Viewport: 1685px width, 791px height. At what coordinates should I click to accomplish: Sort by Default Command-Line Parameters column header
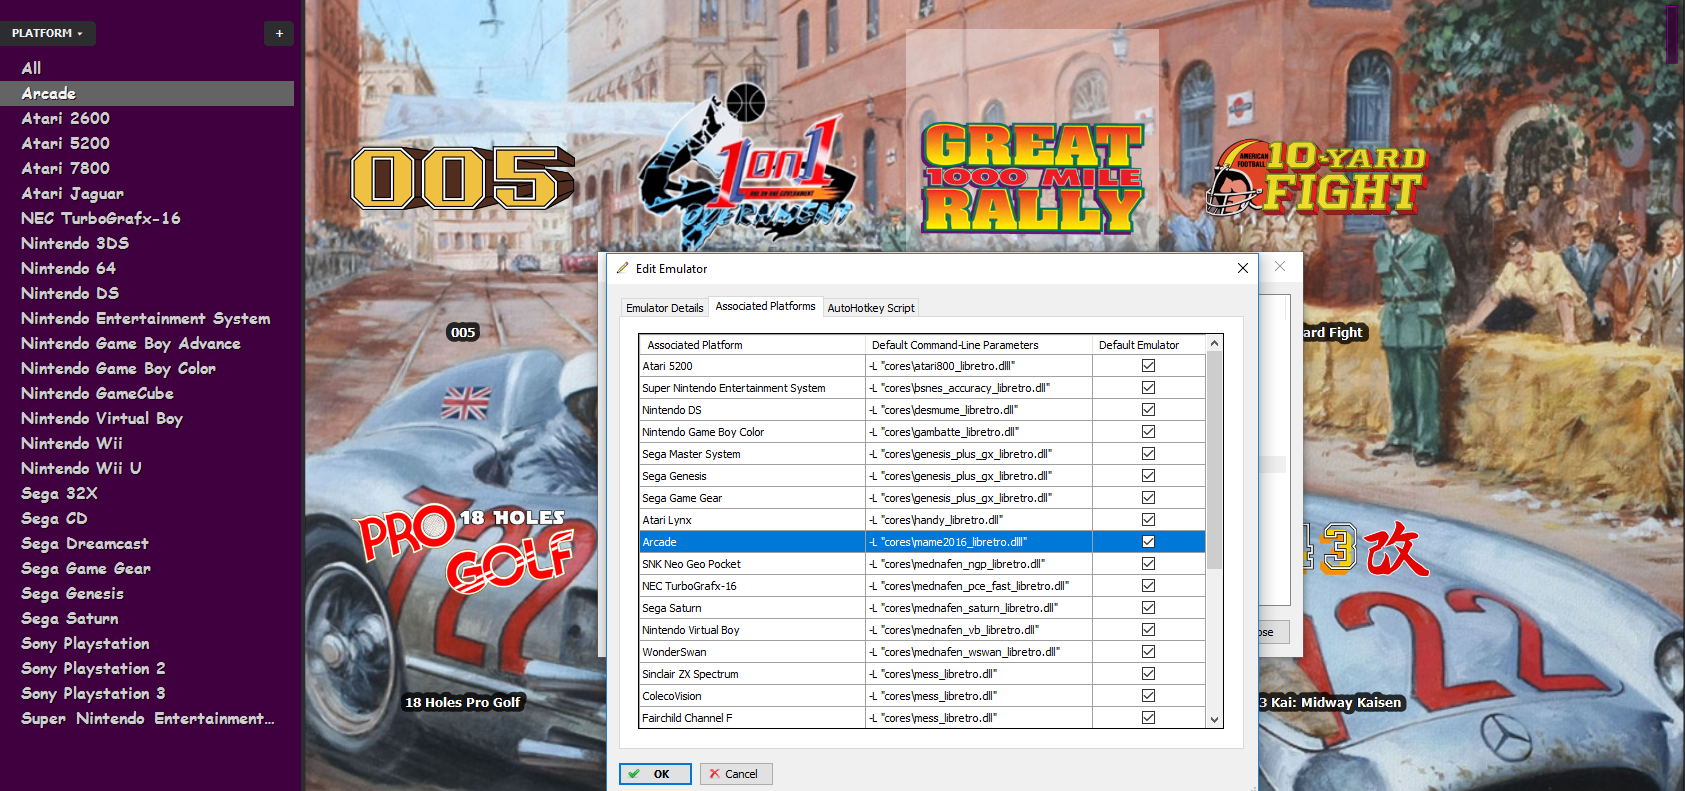pos(979,345)
